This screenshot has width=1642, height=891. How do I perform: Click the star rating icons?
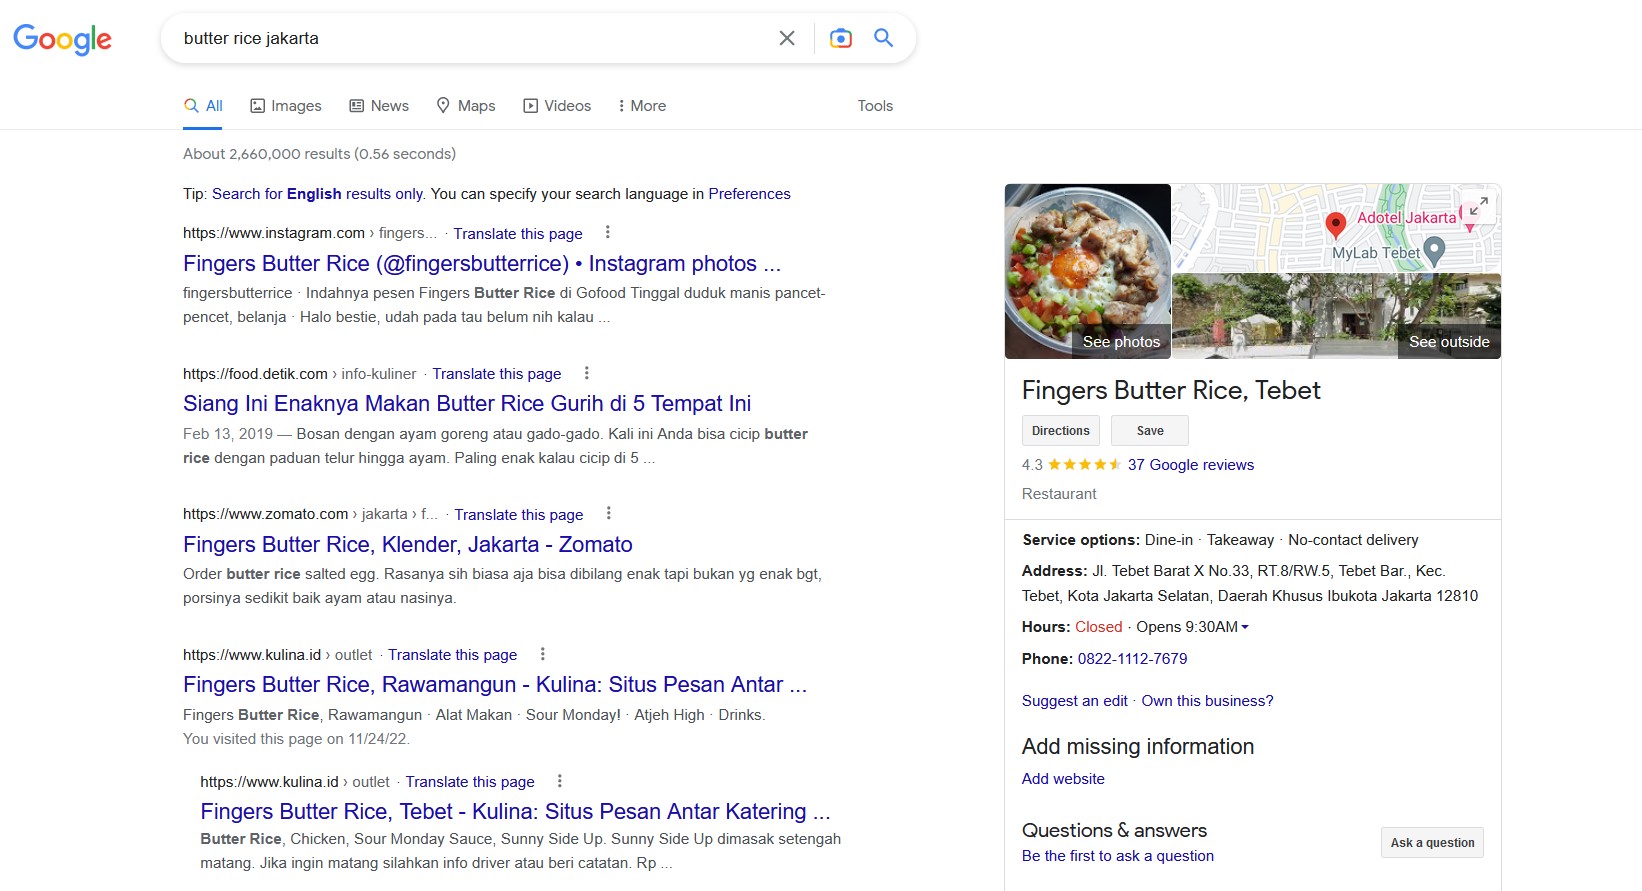1085,464
